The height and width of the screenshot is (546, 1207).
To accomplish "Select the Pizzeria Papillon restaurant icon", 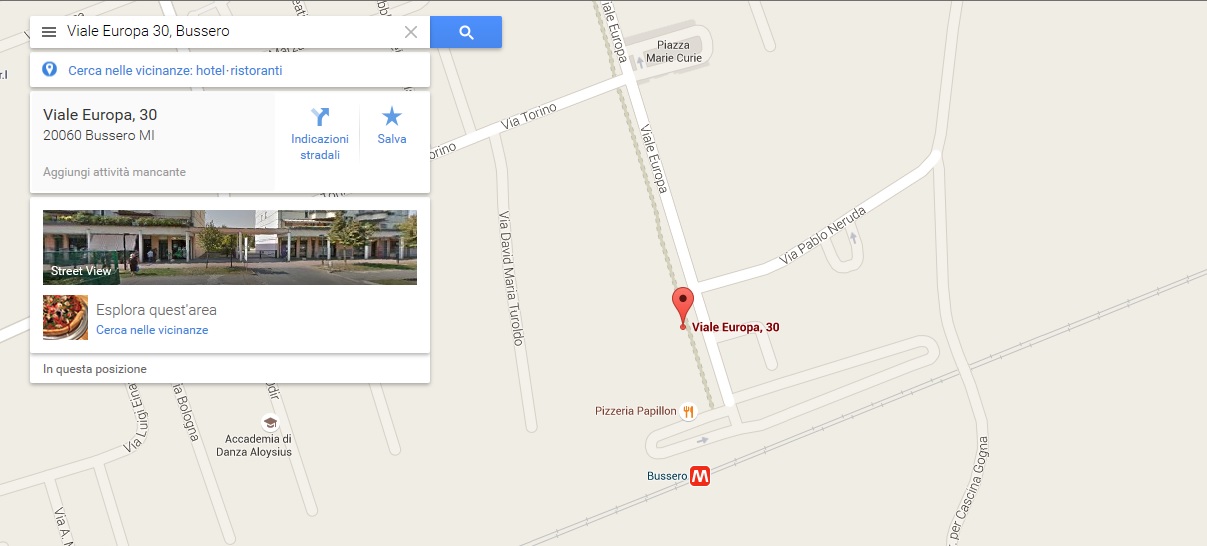I will (688, 411).
